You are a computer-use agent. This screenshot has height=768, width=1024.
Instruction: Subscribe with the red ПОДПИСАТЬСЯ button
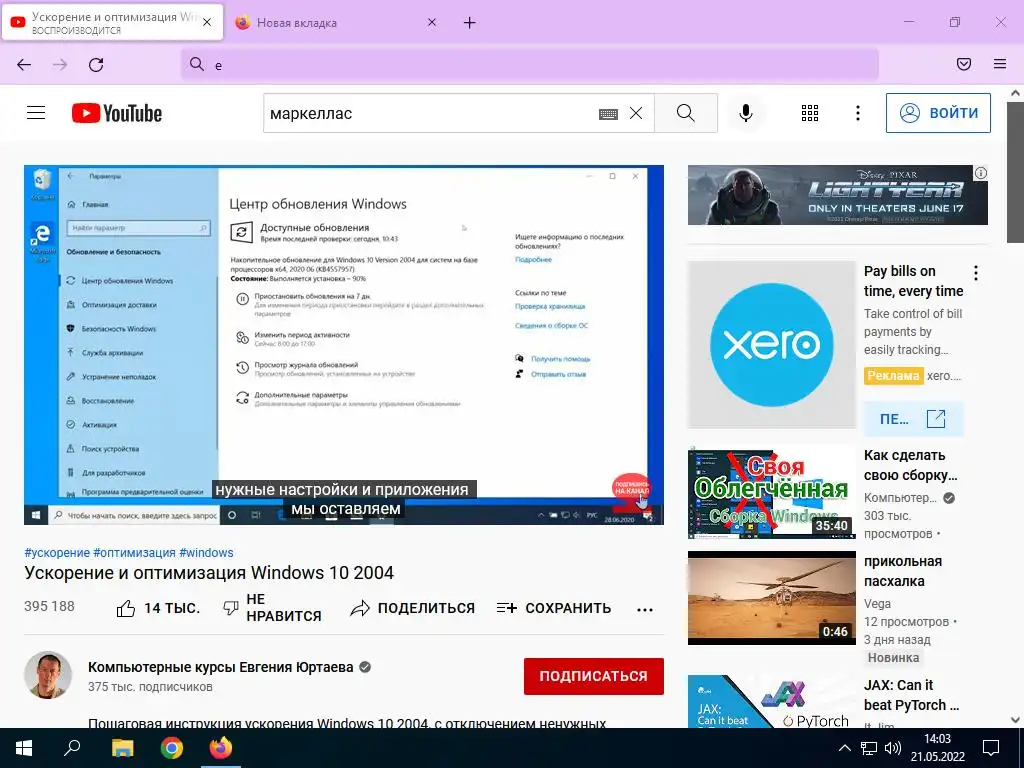click(x=594, y=676)
